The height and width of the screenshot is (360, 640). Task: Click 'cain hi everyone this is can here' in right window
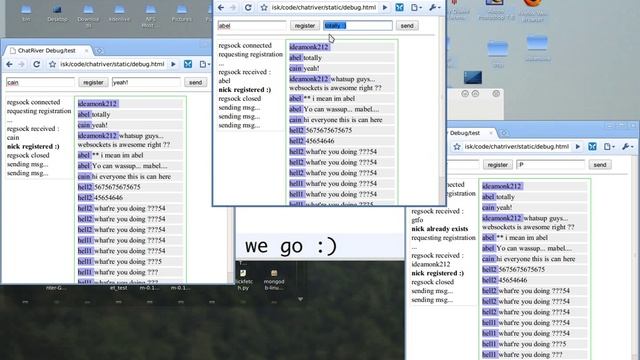534,259
